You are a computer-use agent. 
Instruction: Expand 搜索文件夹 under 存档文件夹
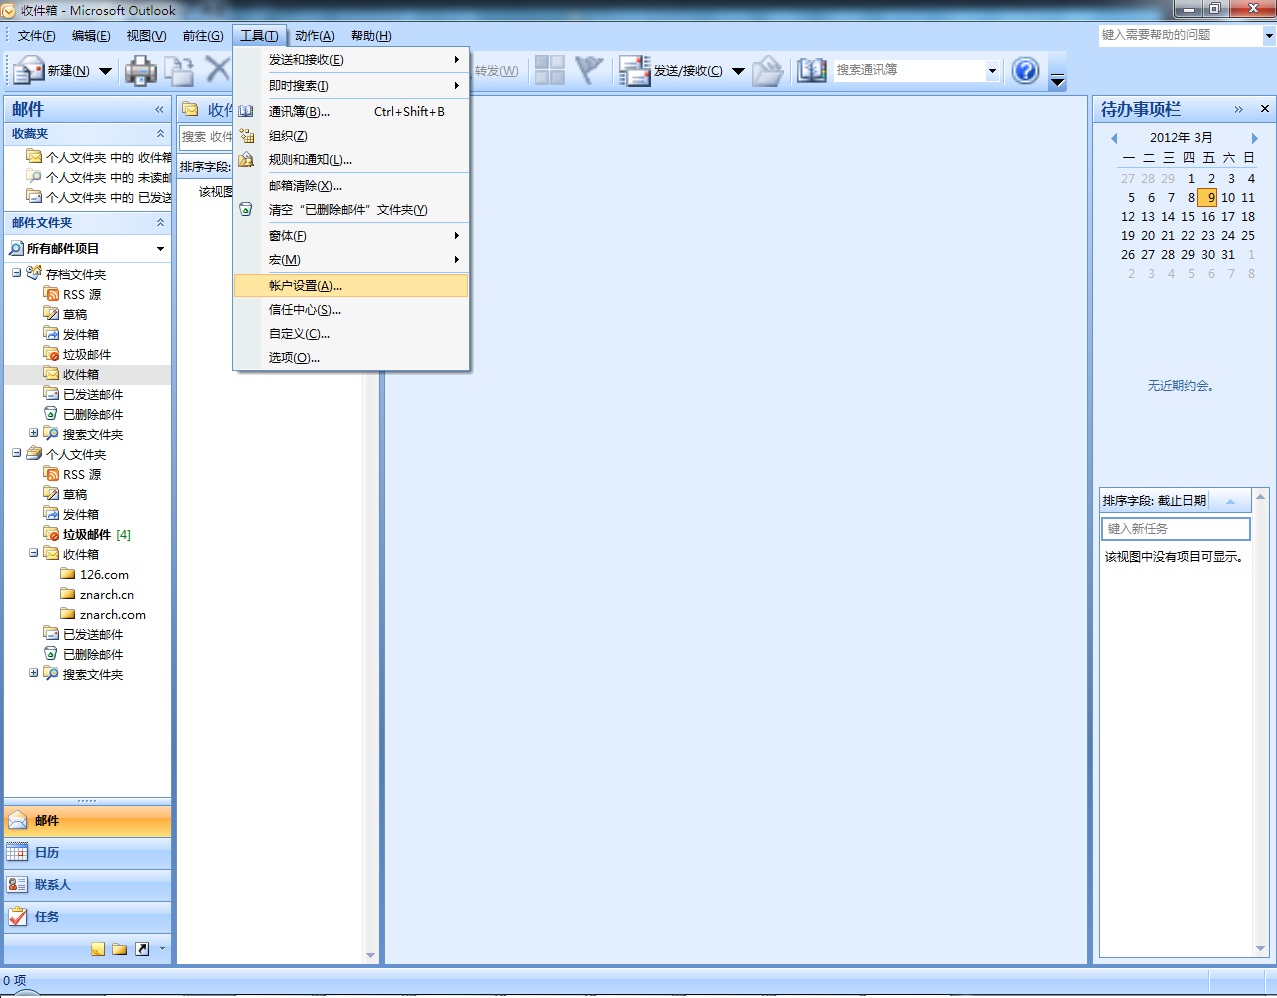point(34,433)
